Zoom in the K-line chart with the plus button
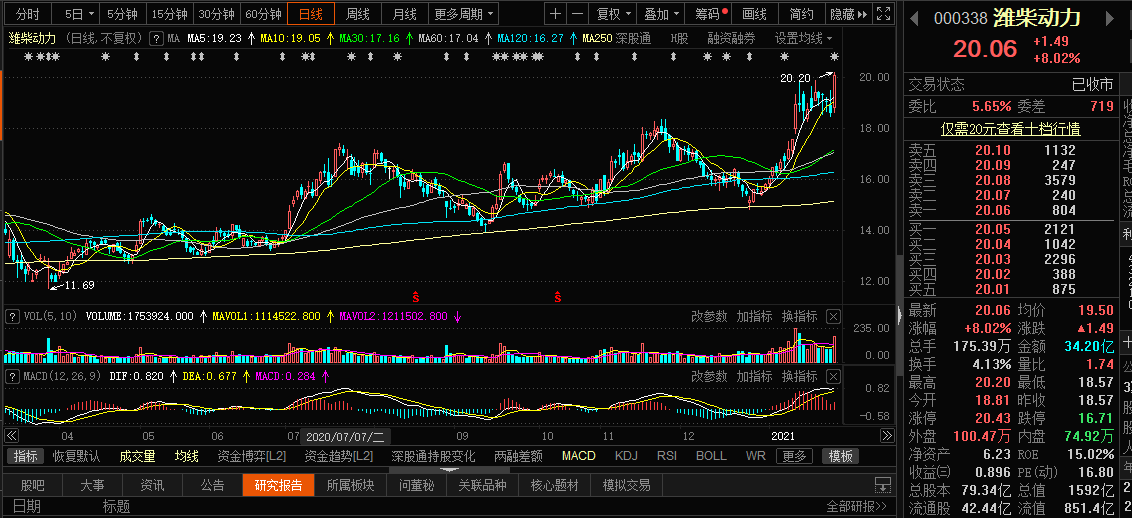The height and width of the screenshot is (518, 1132). (x=554, y=14)
